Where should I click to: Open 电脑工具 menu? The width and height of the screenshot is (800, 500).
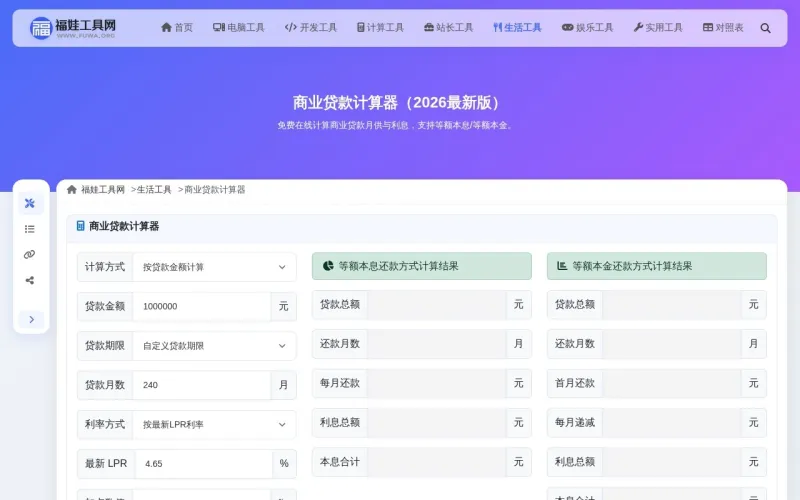tap(239, 28)
